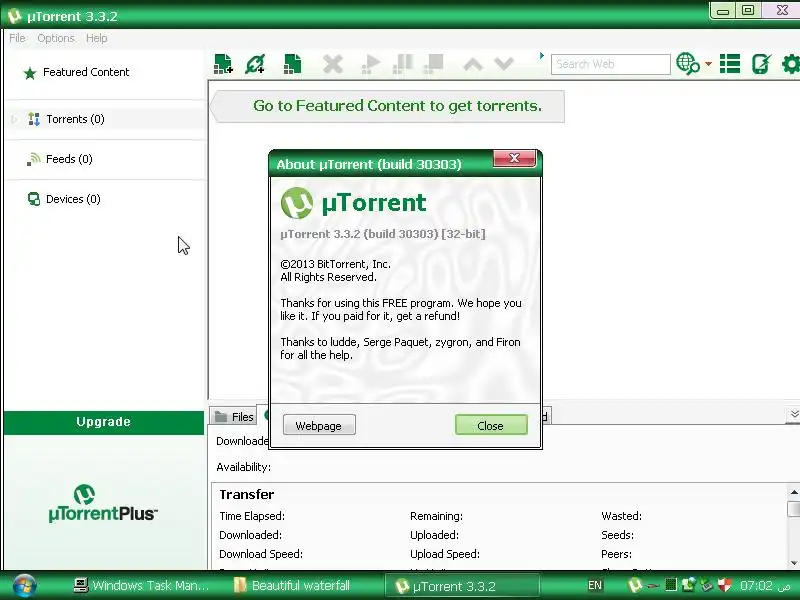Click the Upload Speed label
800x600 pixels.
click(445, 554)
